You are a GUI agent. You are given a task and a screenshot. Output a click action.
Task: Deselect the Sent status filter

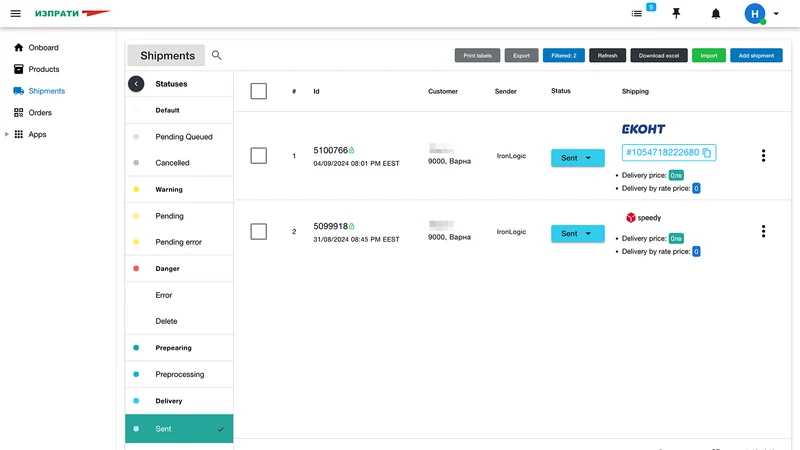[179, 429]
